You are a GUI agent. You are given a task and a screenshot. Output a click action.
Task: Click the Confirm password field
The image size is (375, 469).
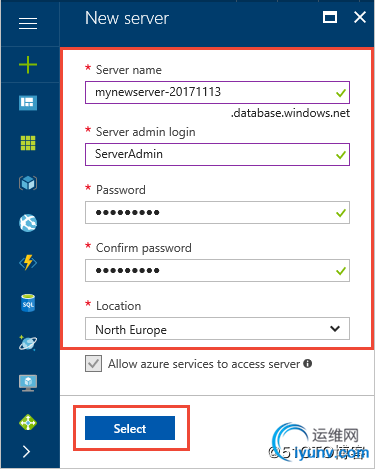point(217,270)
